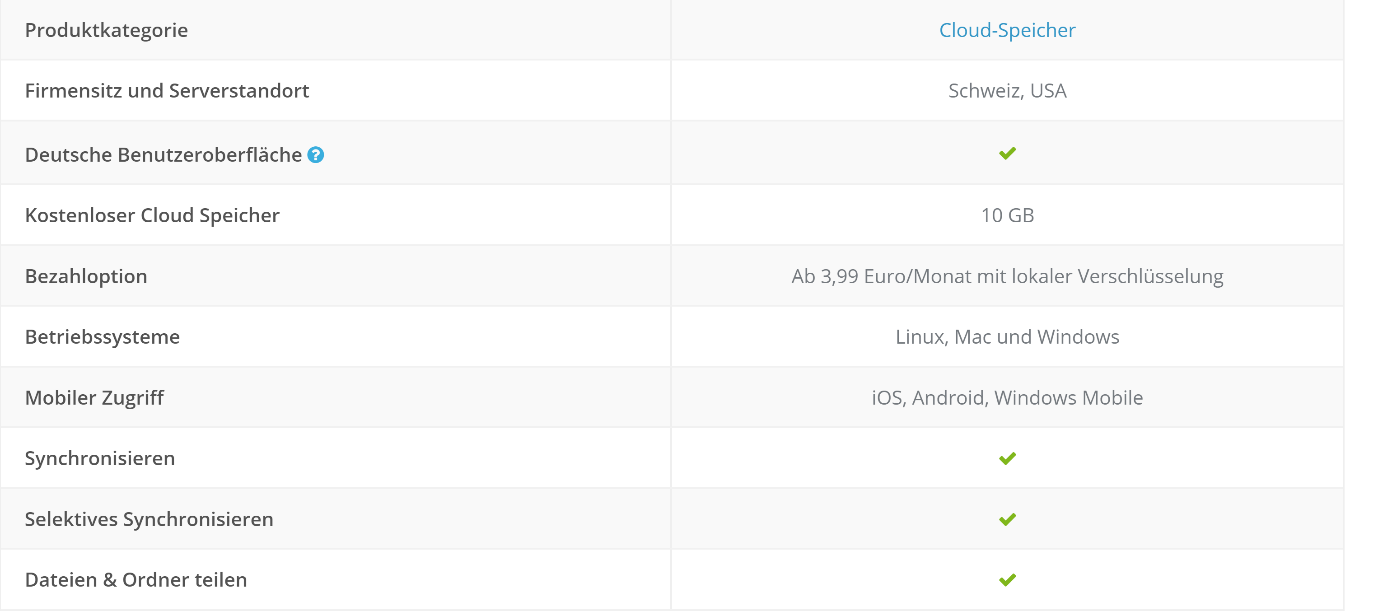Viewport: 1378px width, 611px height.
Task: Select iOS, Android, Windows Mobile text
Action: pyautogui.click(x=1007, y=398)
